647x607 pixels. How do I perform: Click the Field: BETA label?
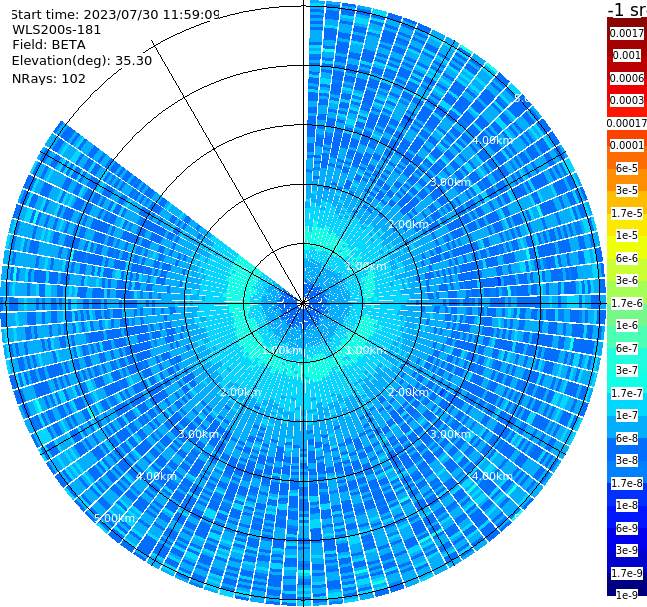[49, 45]
